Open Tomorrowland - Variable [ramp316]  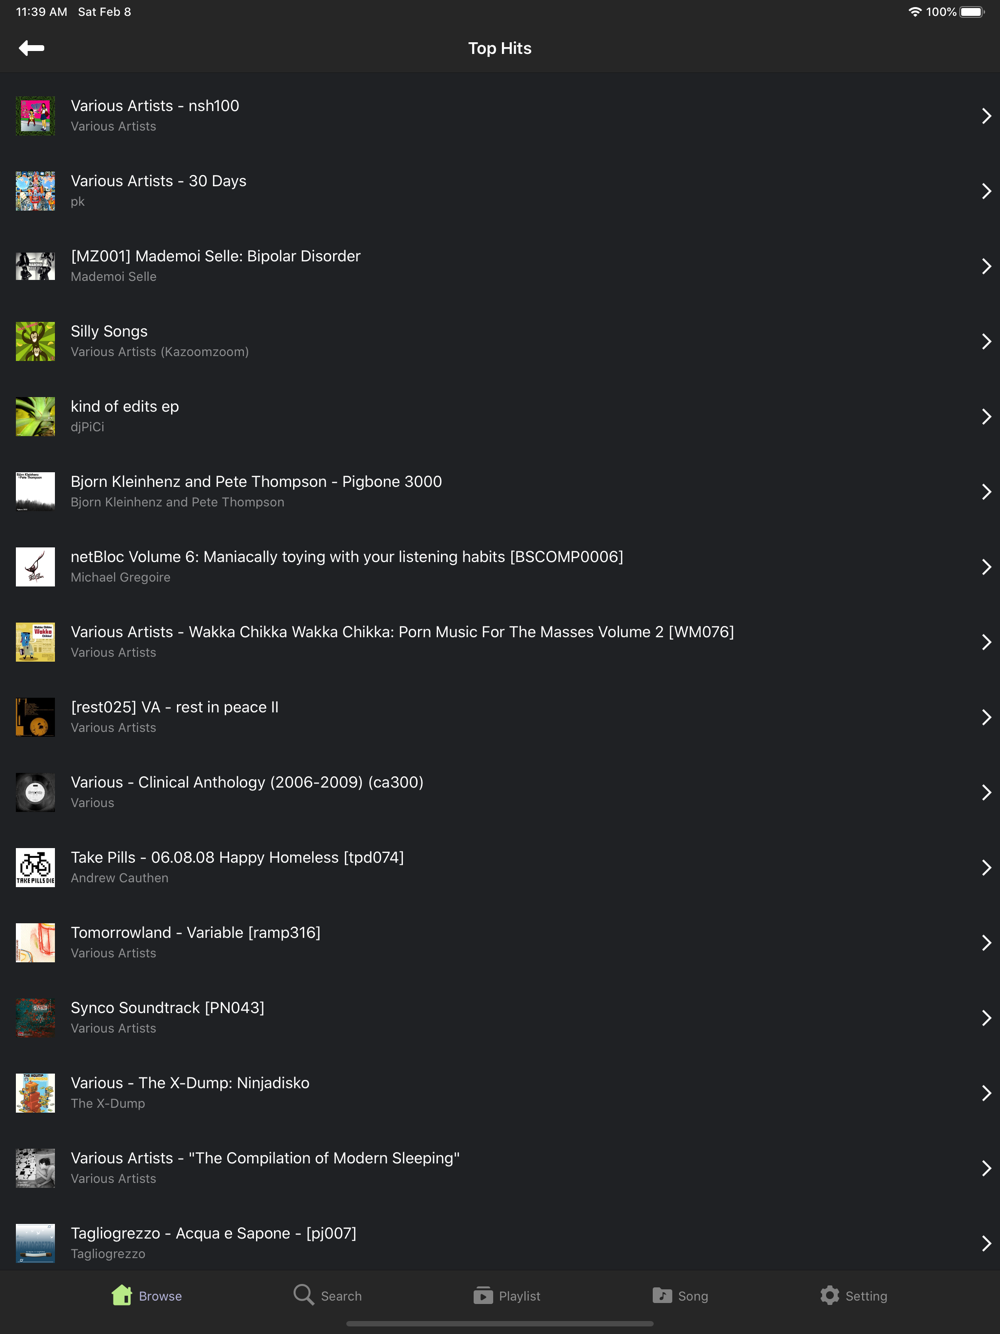[x=500, y=942]
